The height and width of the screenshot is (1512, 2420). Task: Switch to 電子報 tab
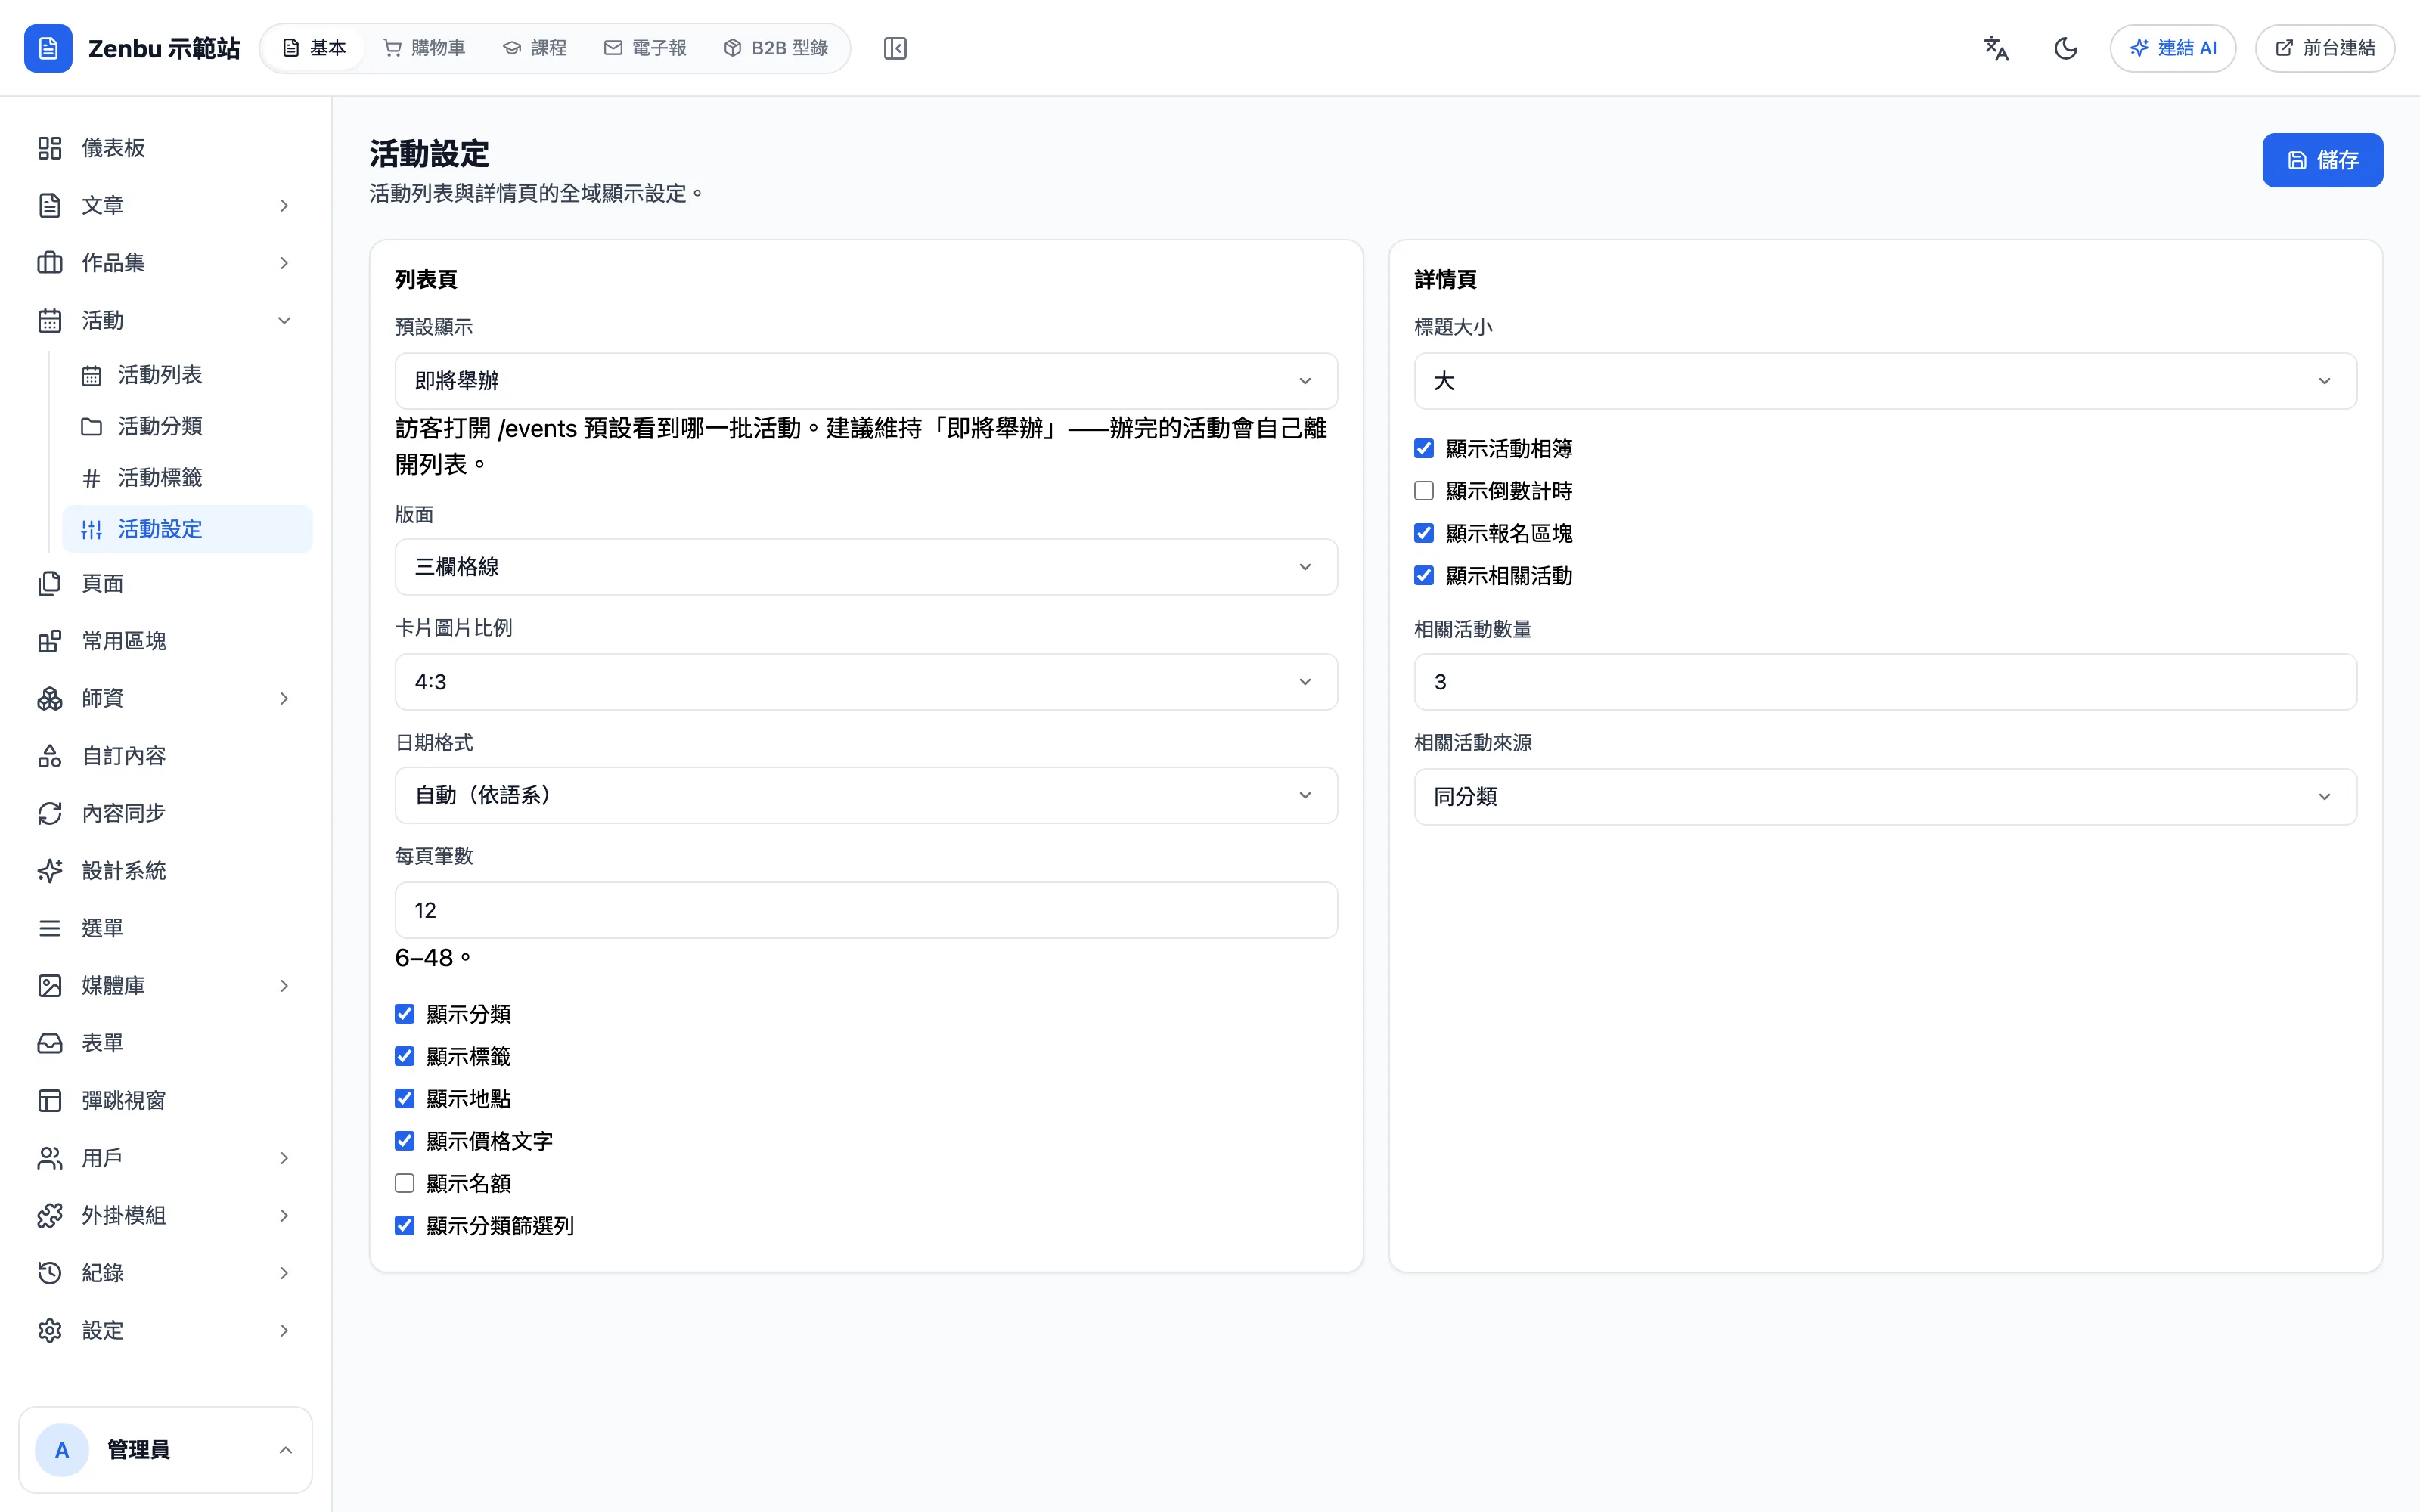645,48
